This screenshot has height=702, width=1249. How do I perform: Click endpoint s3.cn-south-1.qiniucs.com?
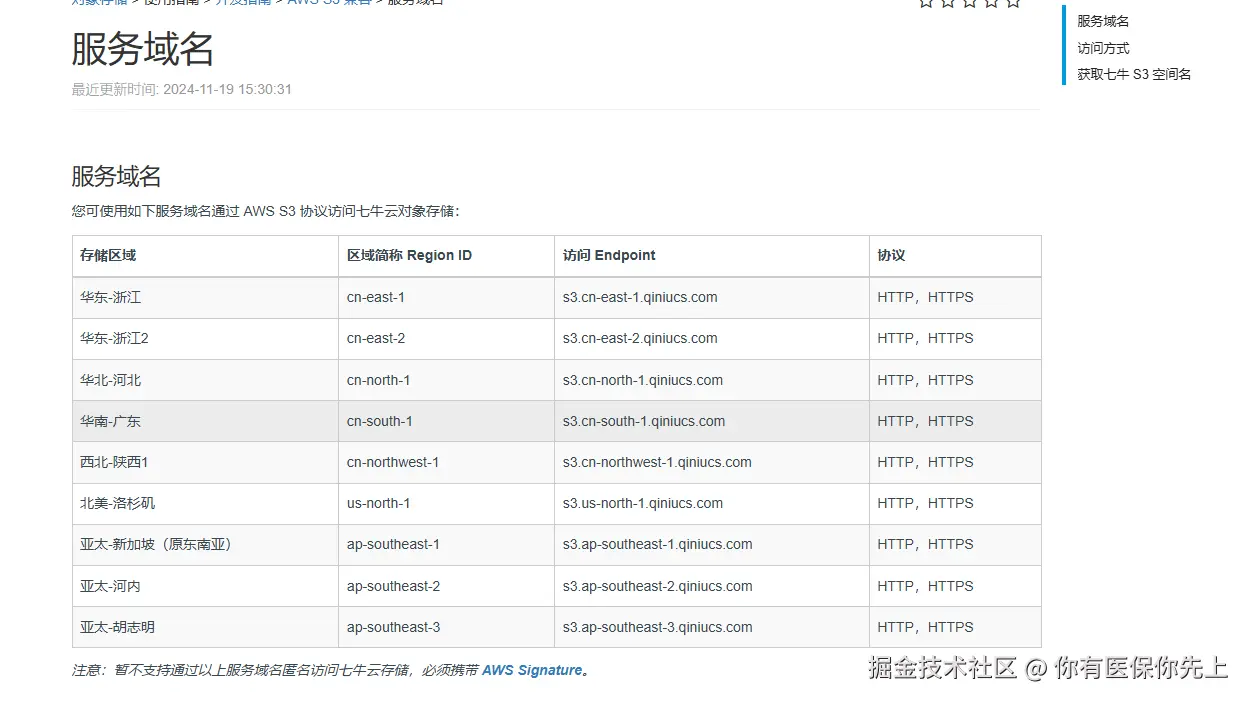pyautogui.click(x=644, y=421)
